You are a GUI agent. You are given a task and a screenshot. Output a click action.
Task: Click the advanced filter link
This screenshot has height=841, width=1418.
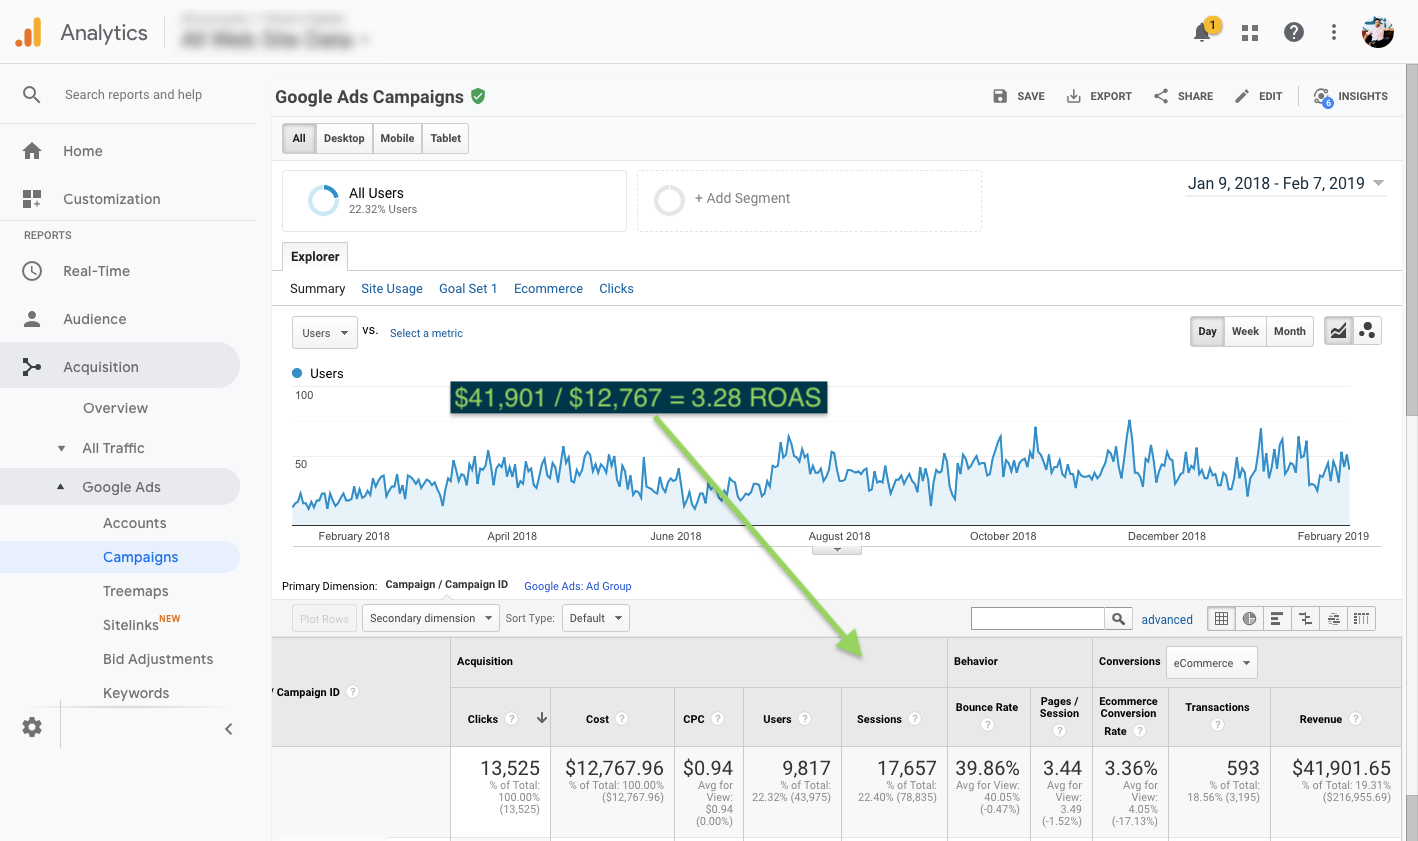1167,619
